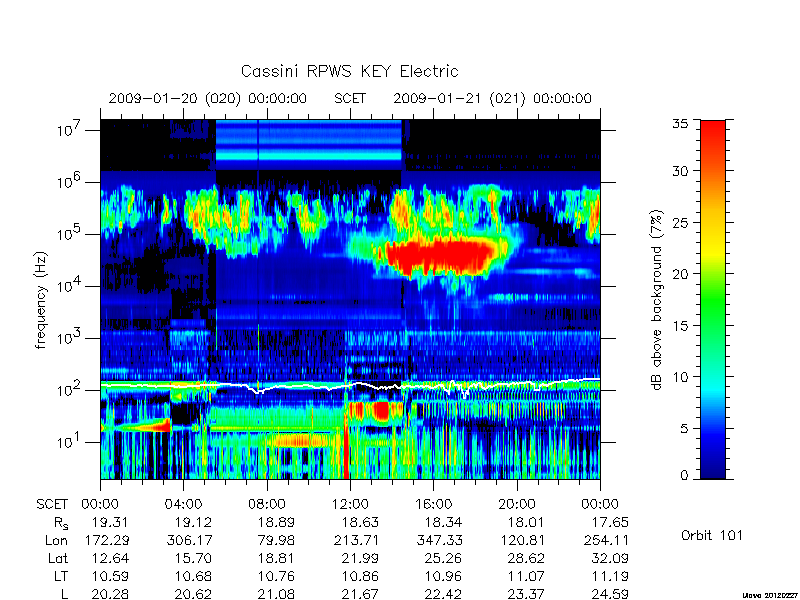Click the striped blue band above 10^6 Hz
Screen dimensions: 800x600
click(x=309, y=145)
